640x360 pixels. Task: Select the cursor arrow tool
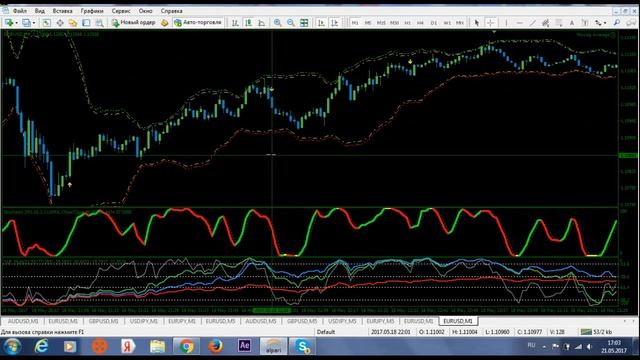coord(476,23)
